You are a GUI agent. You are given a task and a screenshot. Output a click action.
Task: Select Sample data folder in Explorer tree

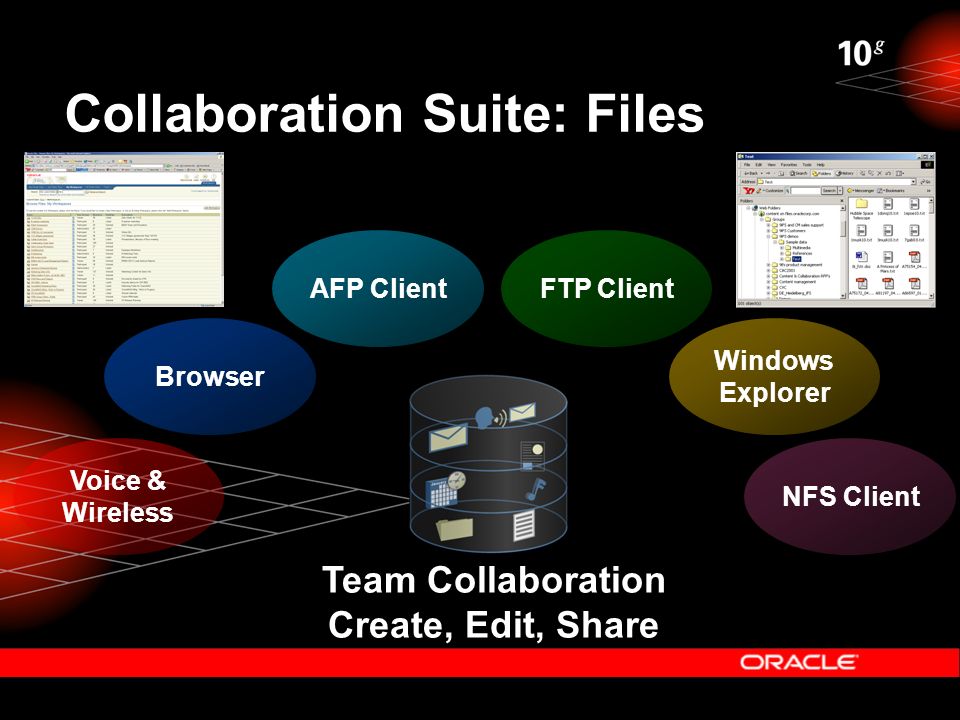pyautogui.click(x=793, y=242)
